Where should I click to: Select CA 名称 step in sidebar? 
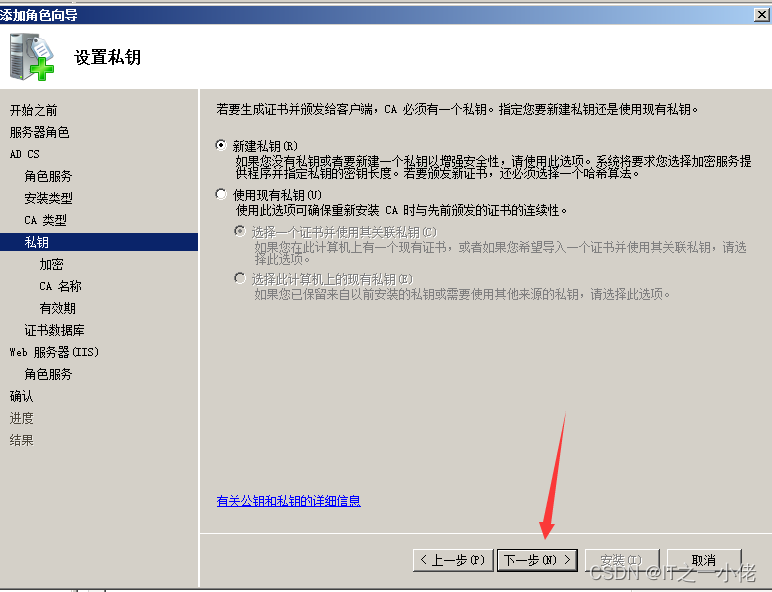[61, 286]
